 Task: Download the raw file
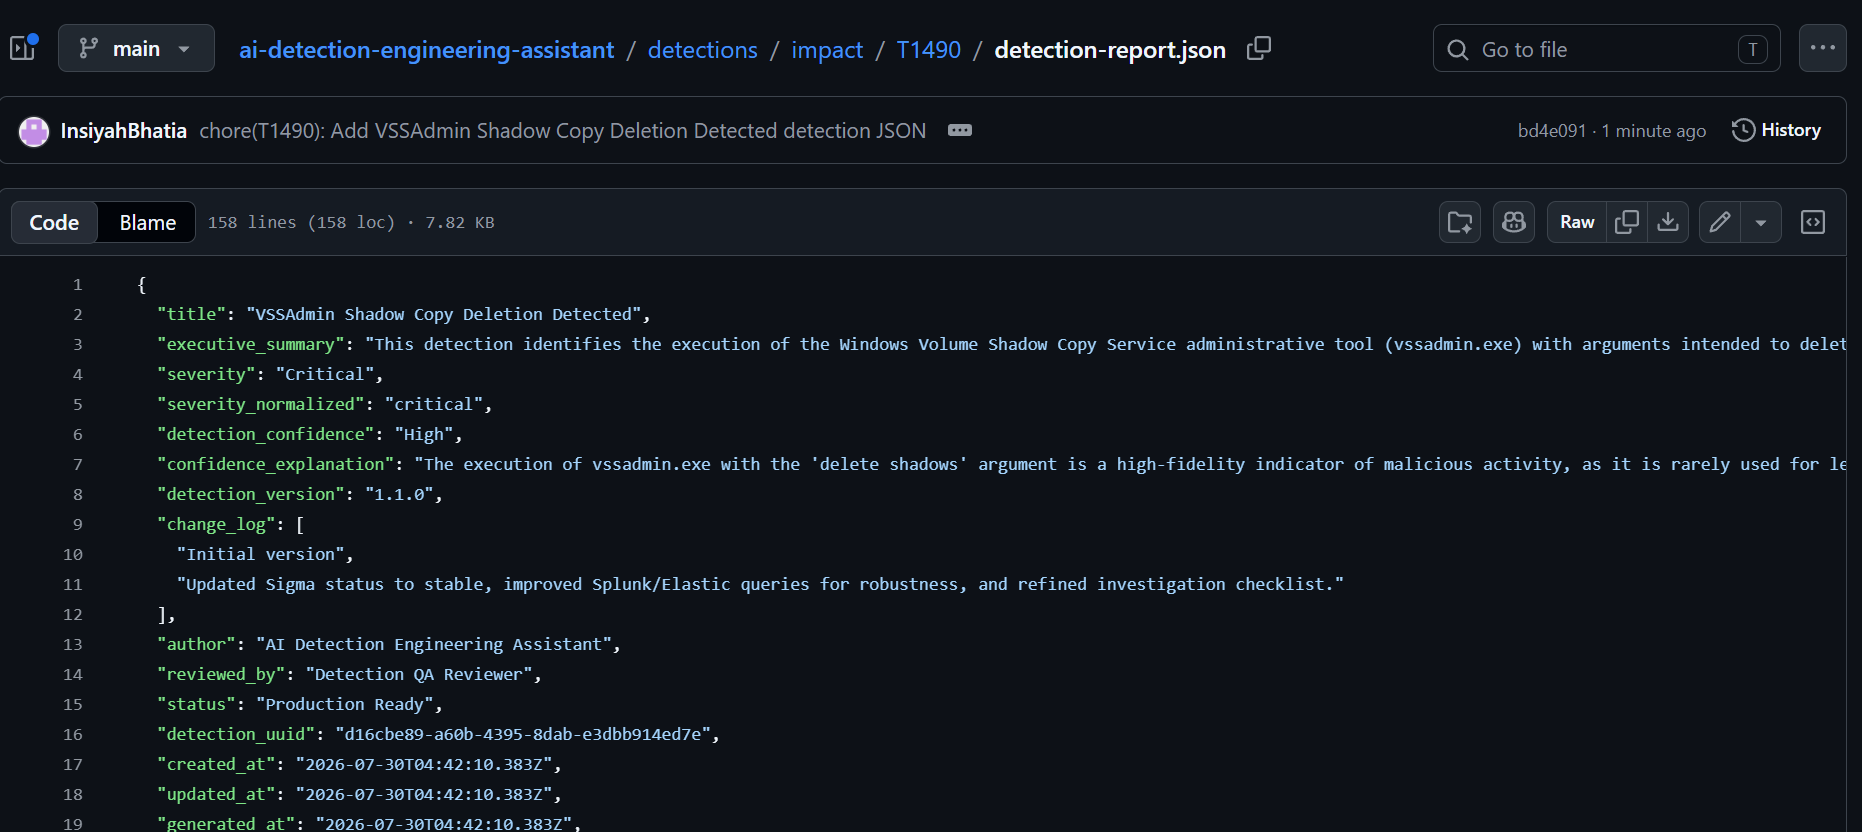pos(1668,222)
